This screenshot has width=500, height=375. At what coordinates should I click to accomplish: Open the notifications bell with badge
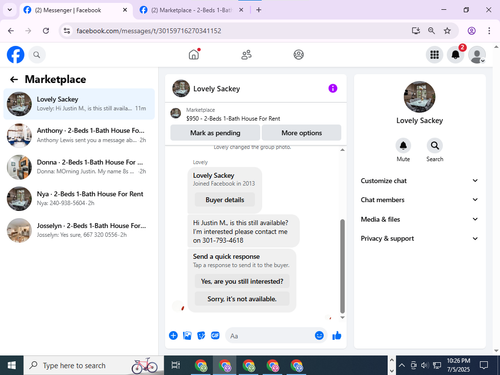[x=456, y=54]
